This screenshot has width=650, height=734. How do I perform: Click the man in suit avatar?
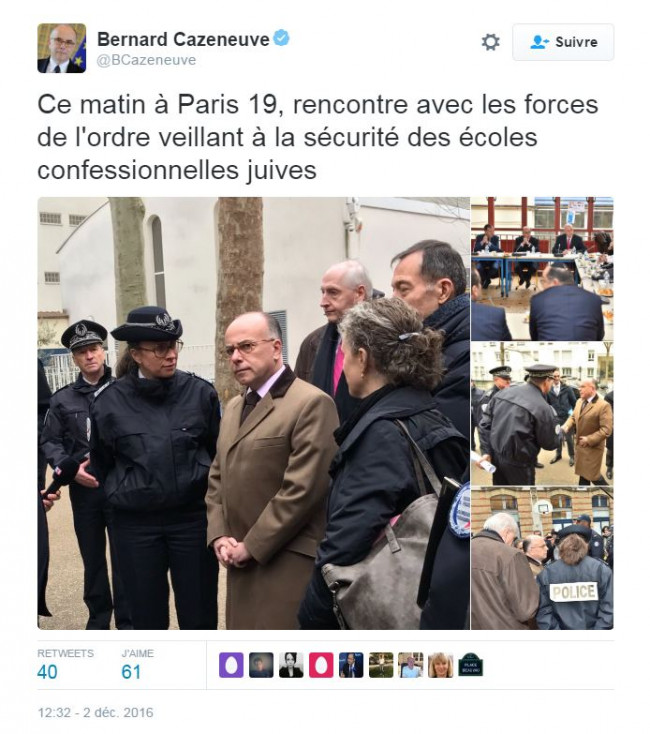[x=351, y=665]
